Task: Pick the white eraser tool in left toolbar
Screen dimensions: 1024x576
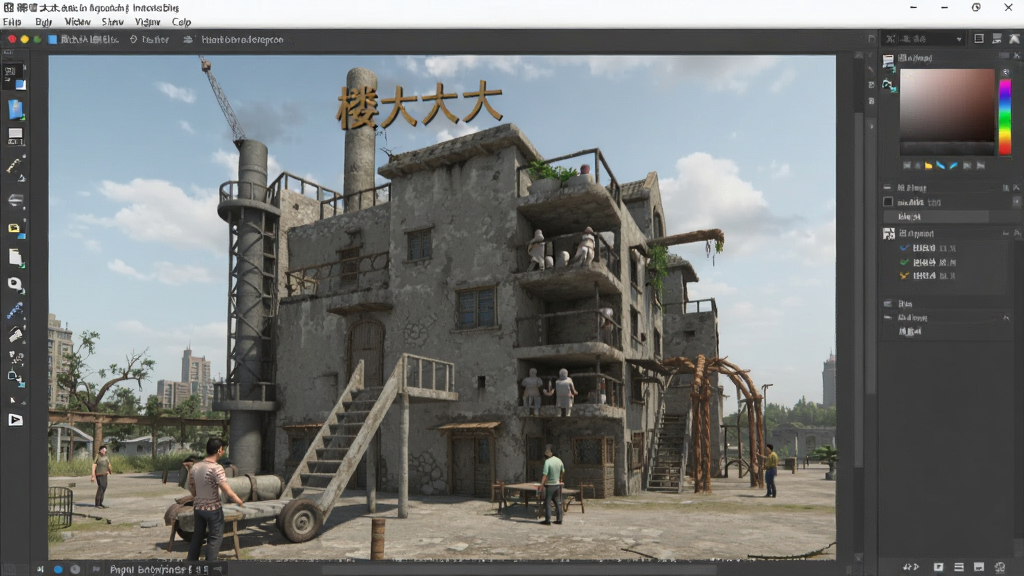Action: point(16,335)
